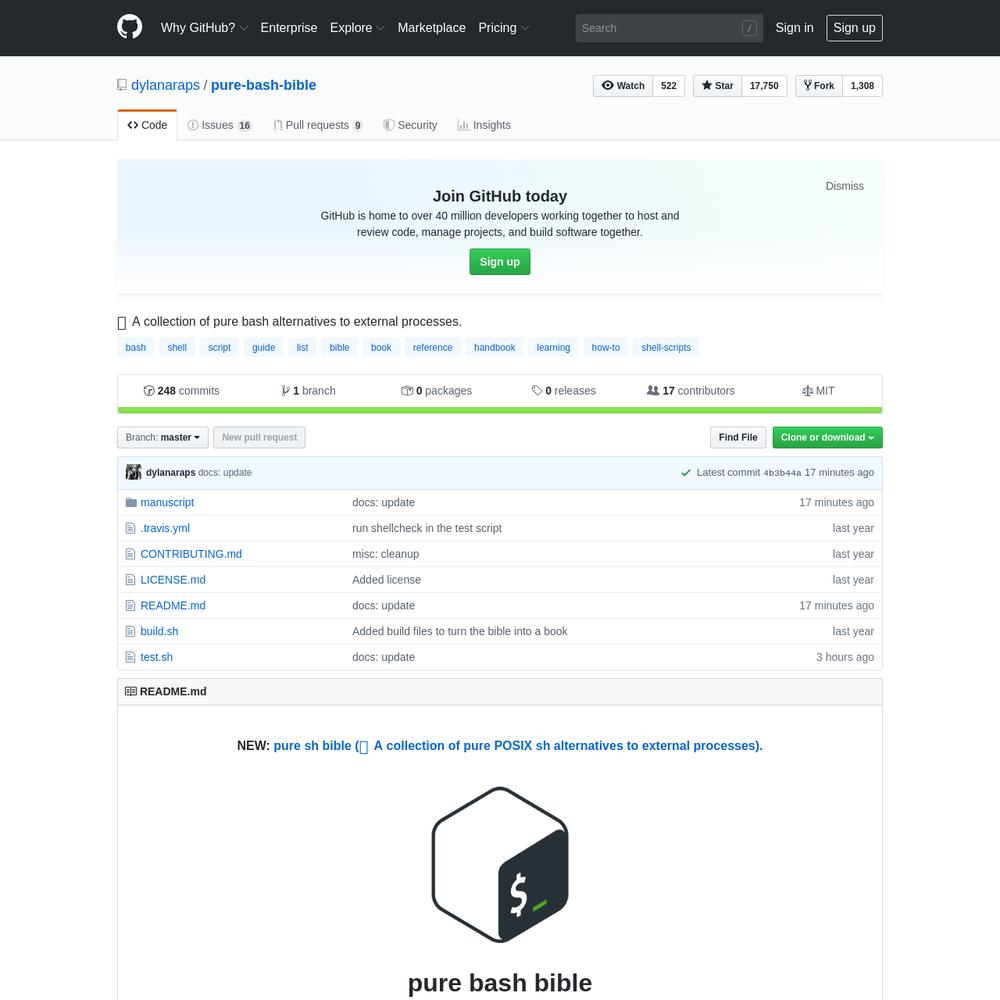Click the Sign up button in header
1000x1000 pixels.
[855, 28]
